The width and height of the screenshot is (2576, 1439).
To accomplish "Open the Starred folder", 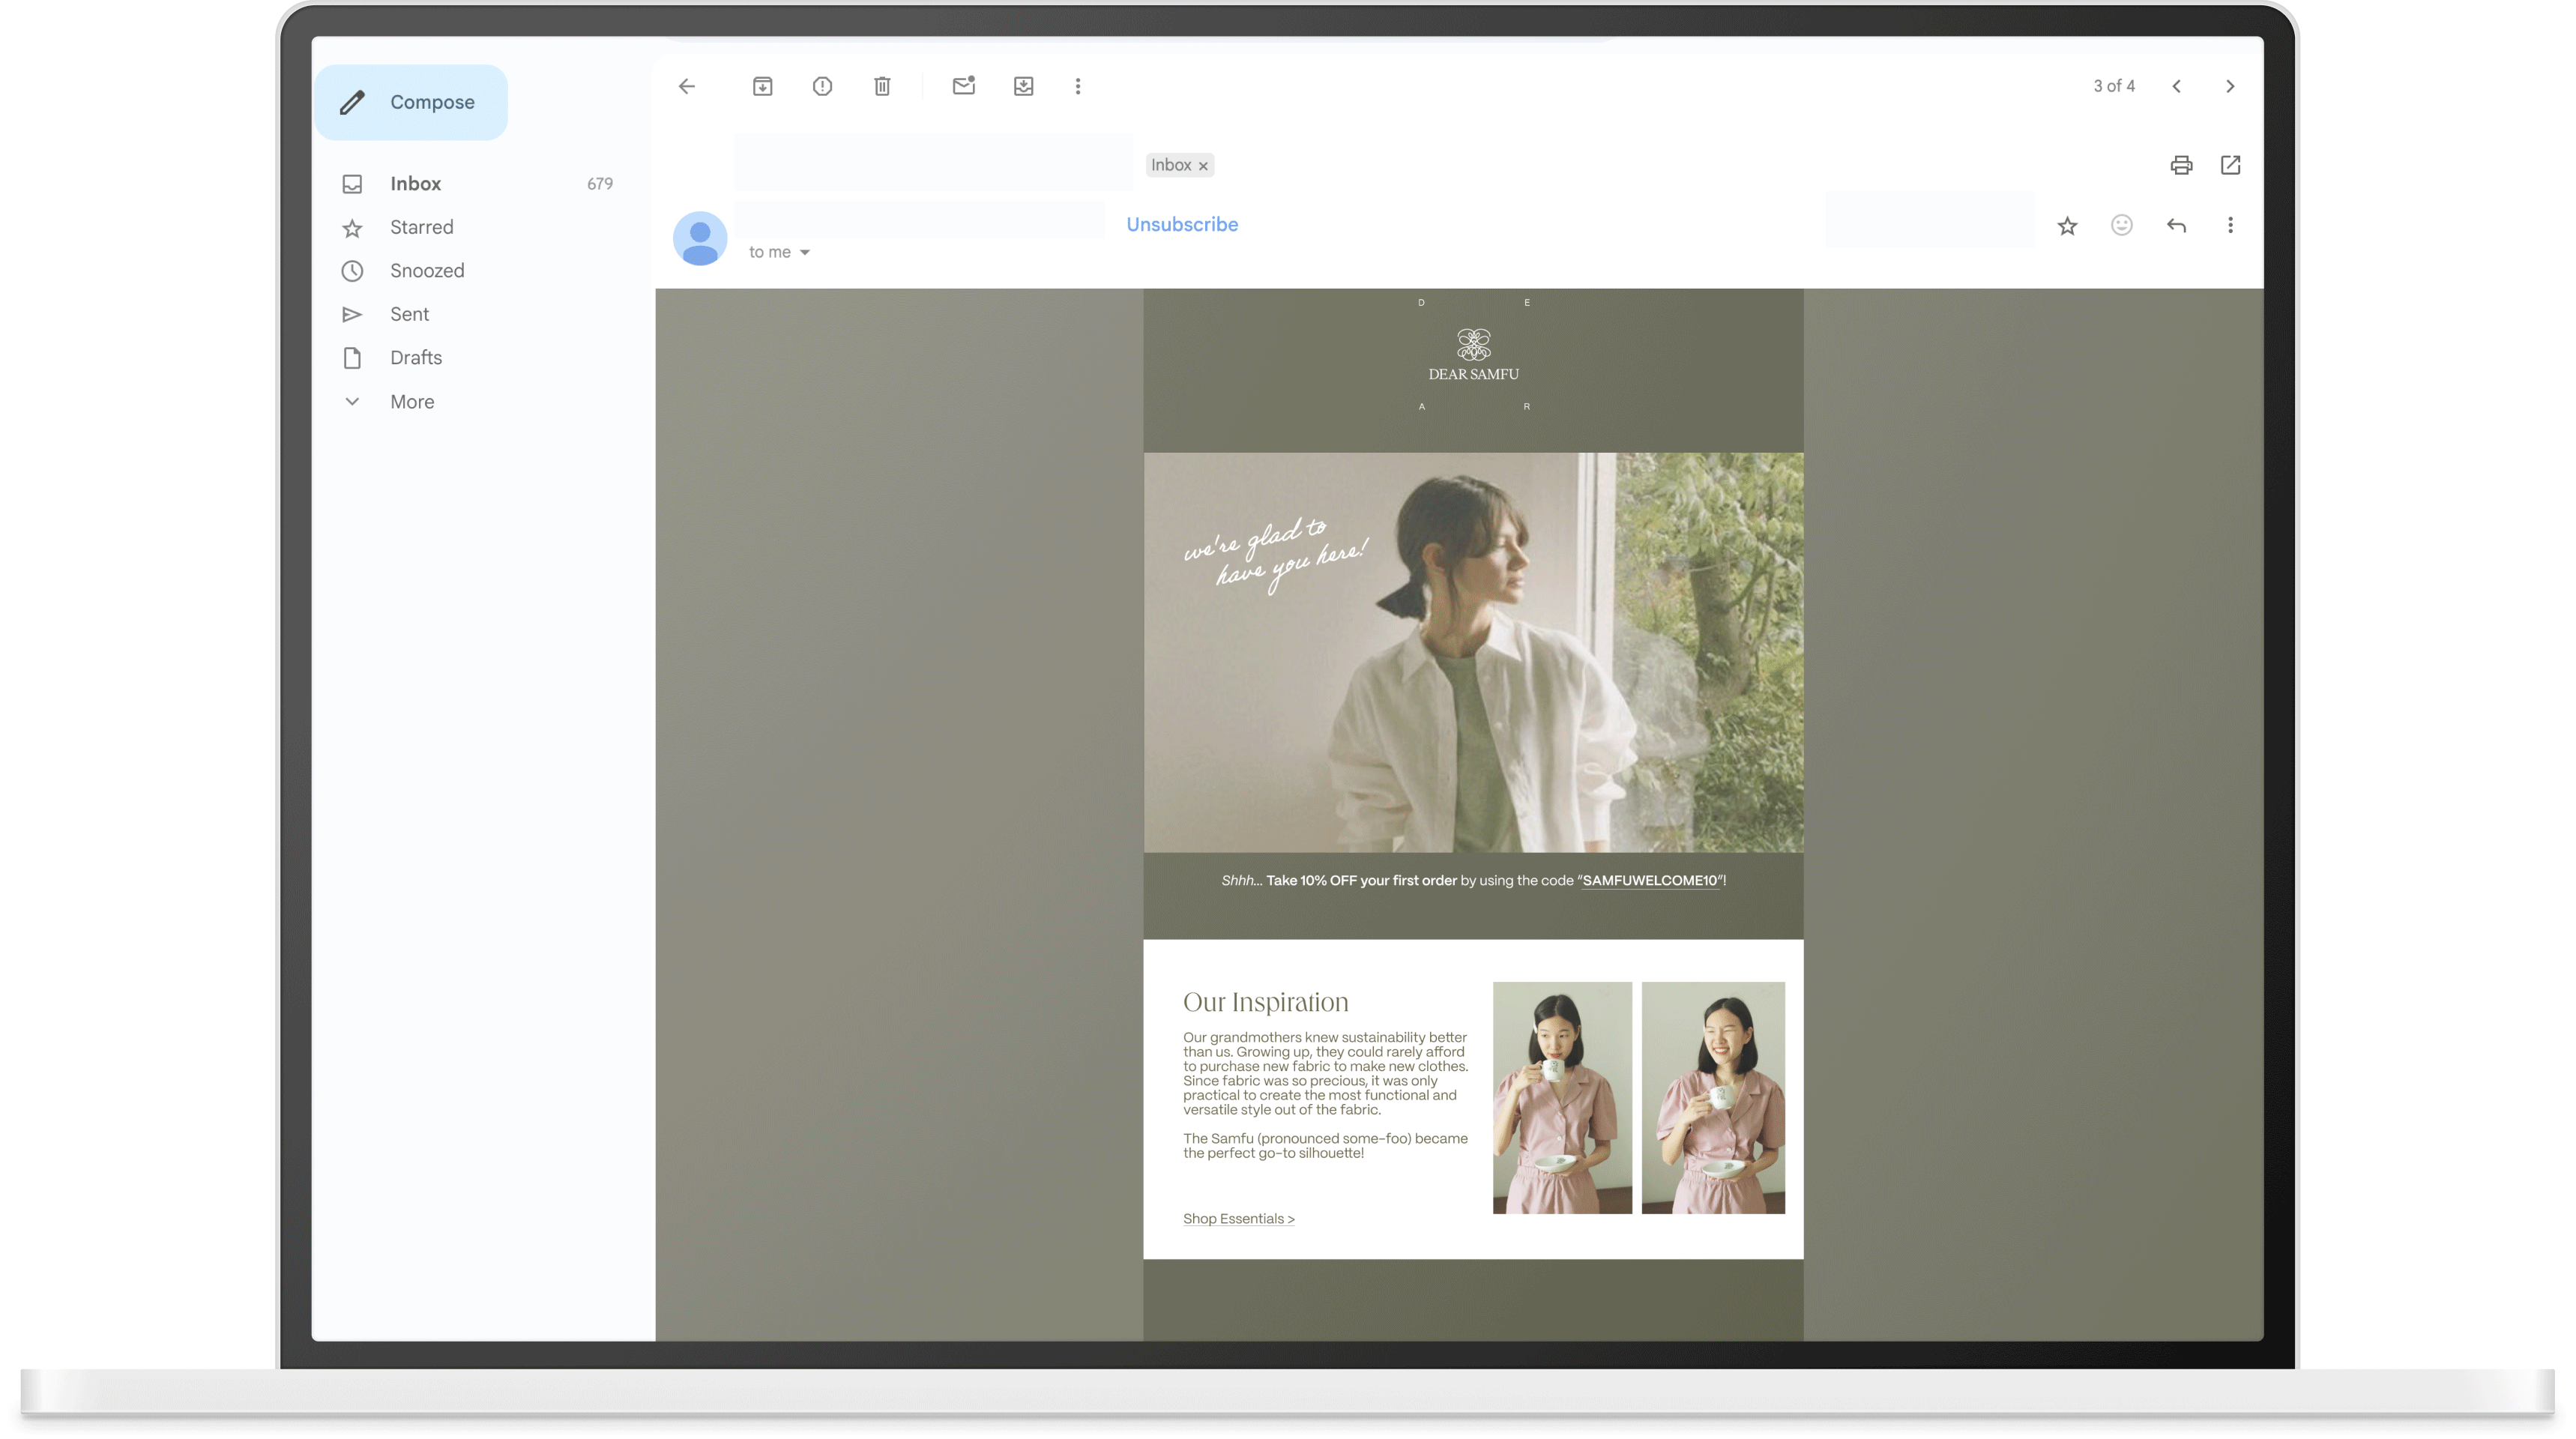I will click(421, 227).
